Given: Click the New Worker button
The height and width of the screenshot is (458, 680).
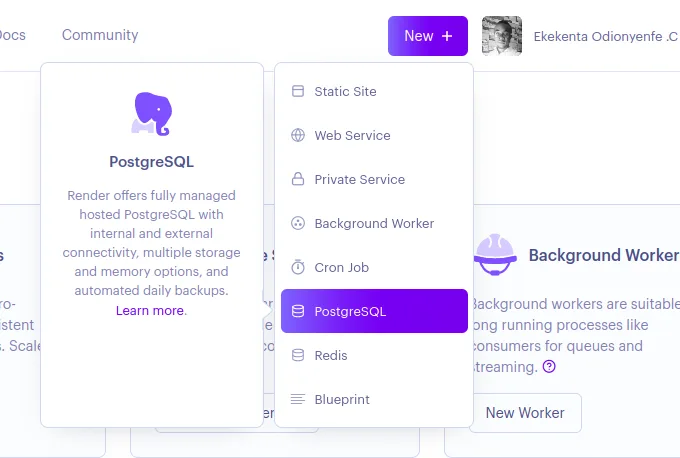Looking at the screenshot, I should 525,412.
